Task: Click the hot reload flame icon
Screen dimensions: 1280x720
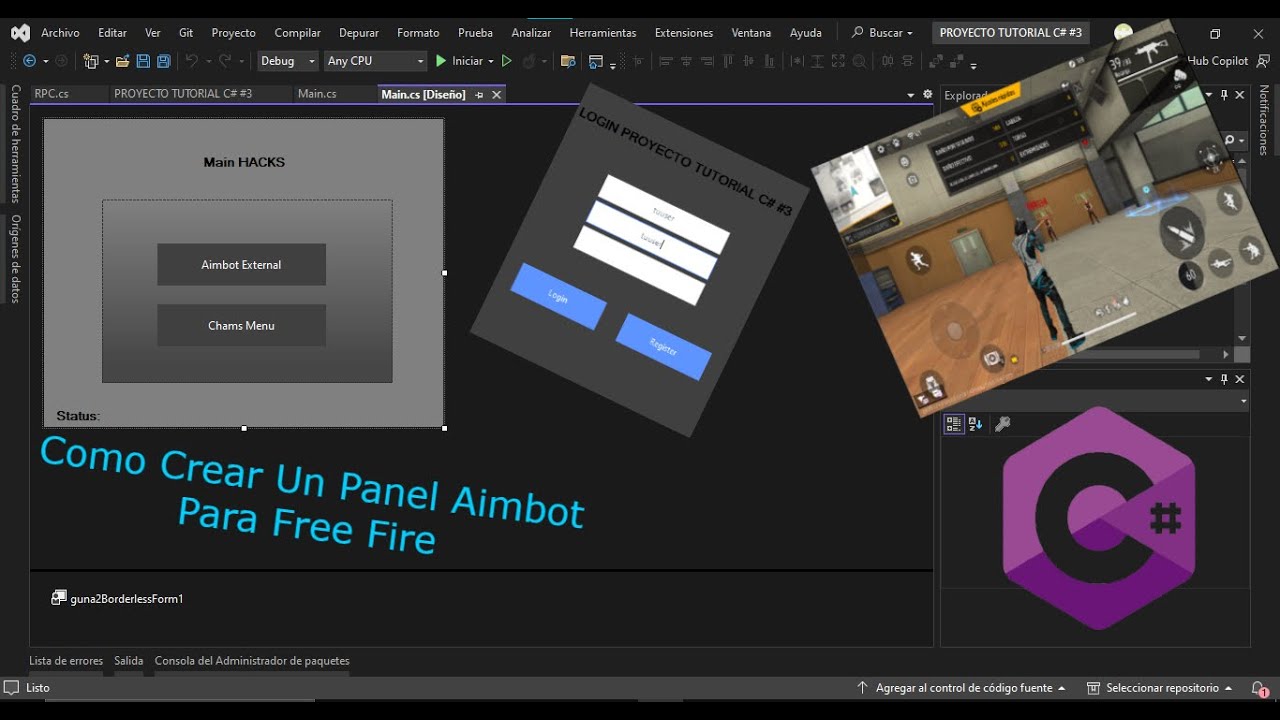Action: point(529,61)
